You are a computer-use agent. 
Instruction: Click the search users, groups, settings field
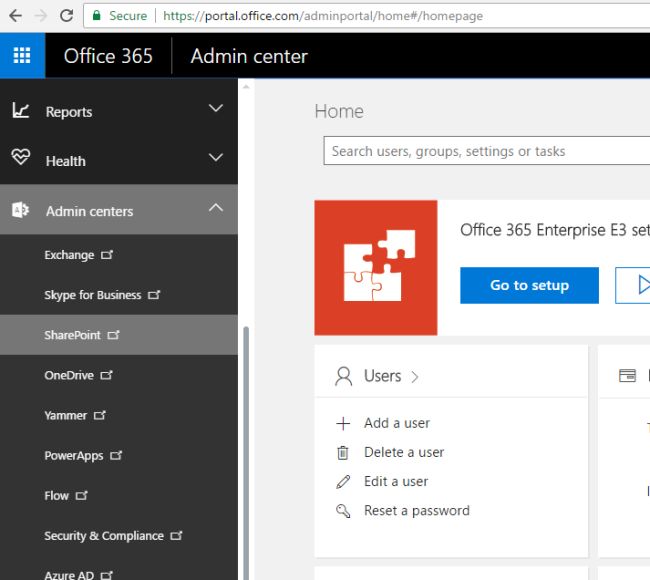pos(487,150)
